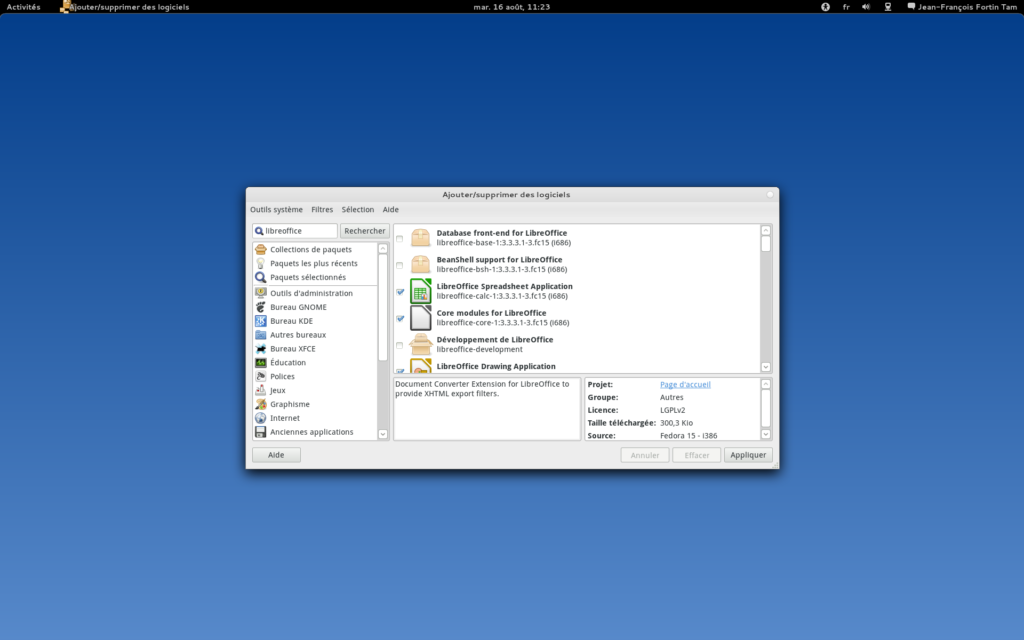Click the category list scrollbar thumb
This screenshot has height=640, width=1024.
click(x=383, y=307)
